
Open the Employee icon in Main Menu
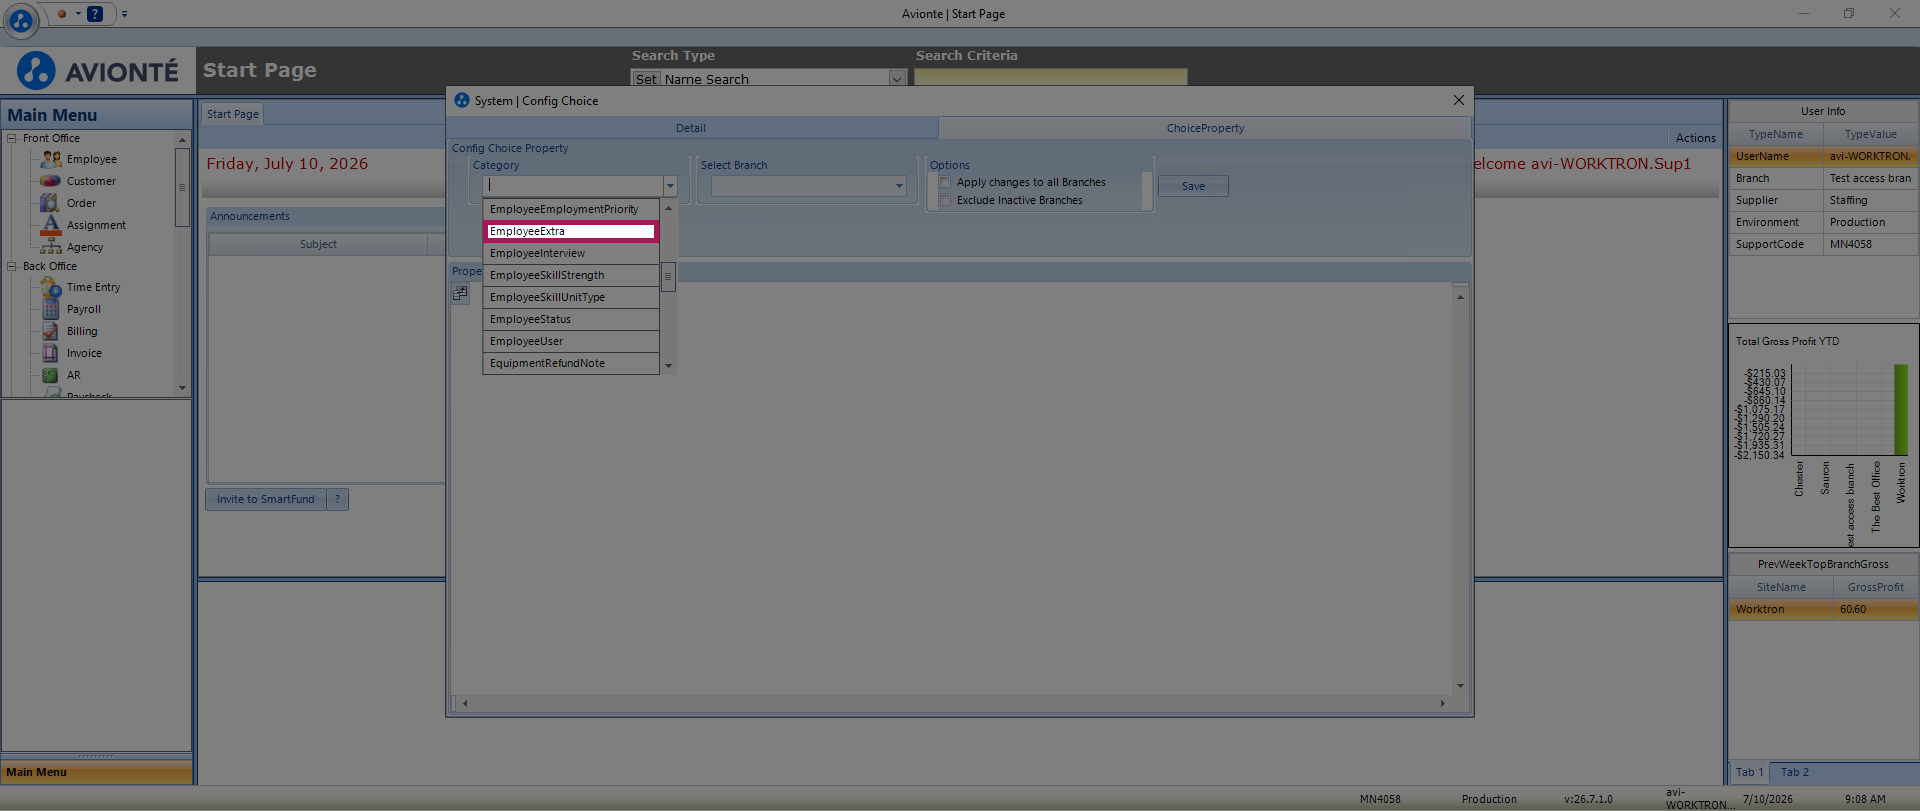click(x=51, y=159)
